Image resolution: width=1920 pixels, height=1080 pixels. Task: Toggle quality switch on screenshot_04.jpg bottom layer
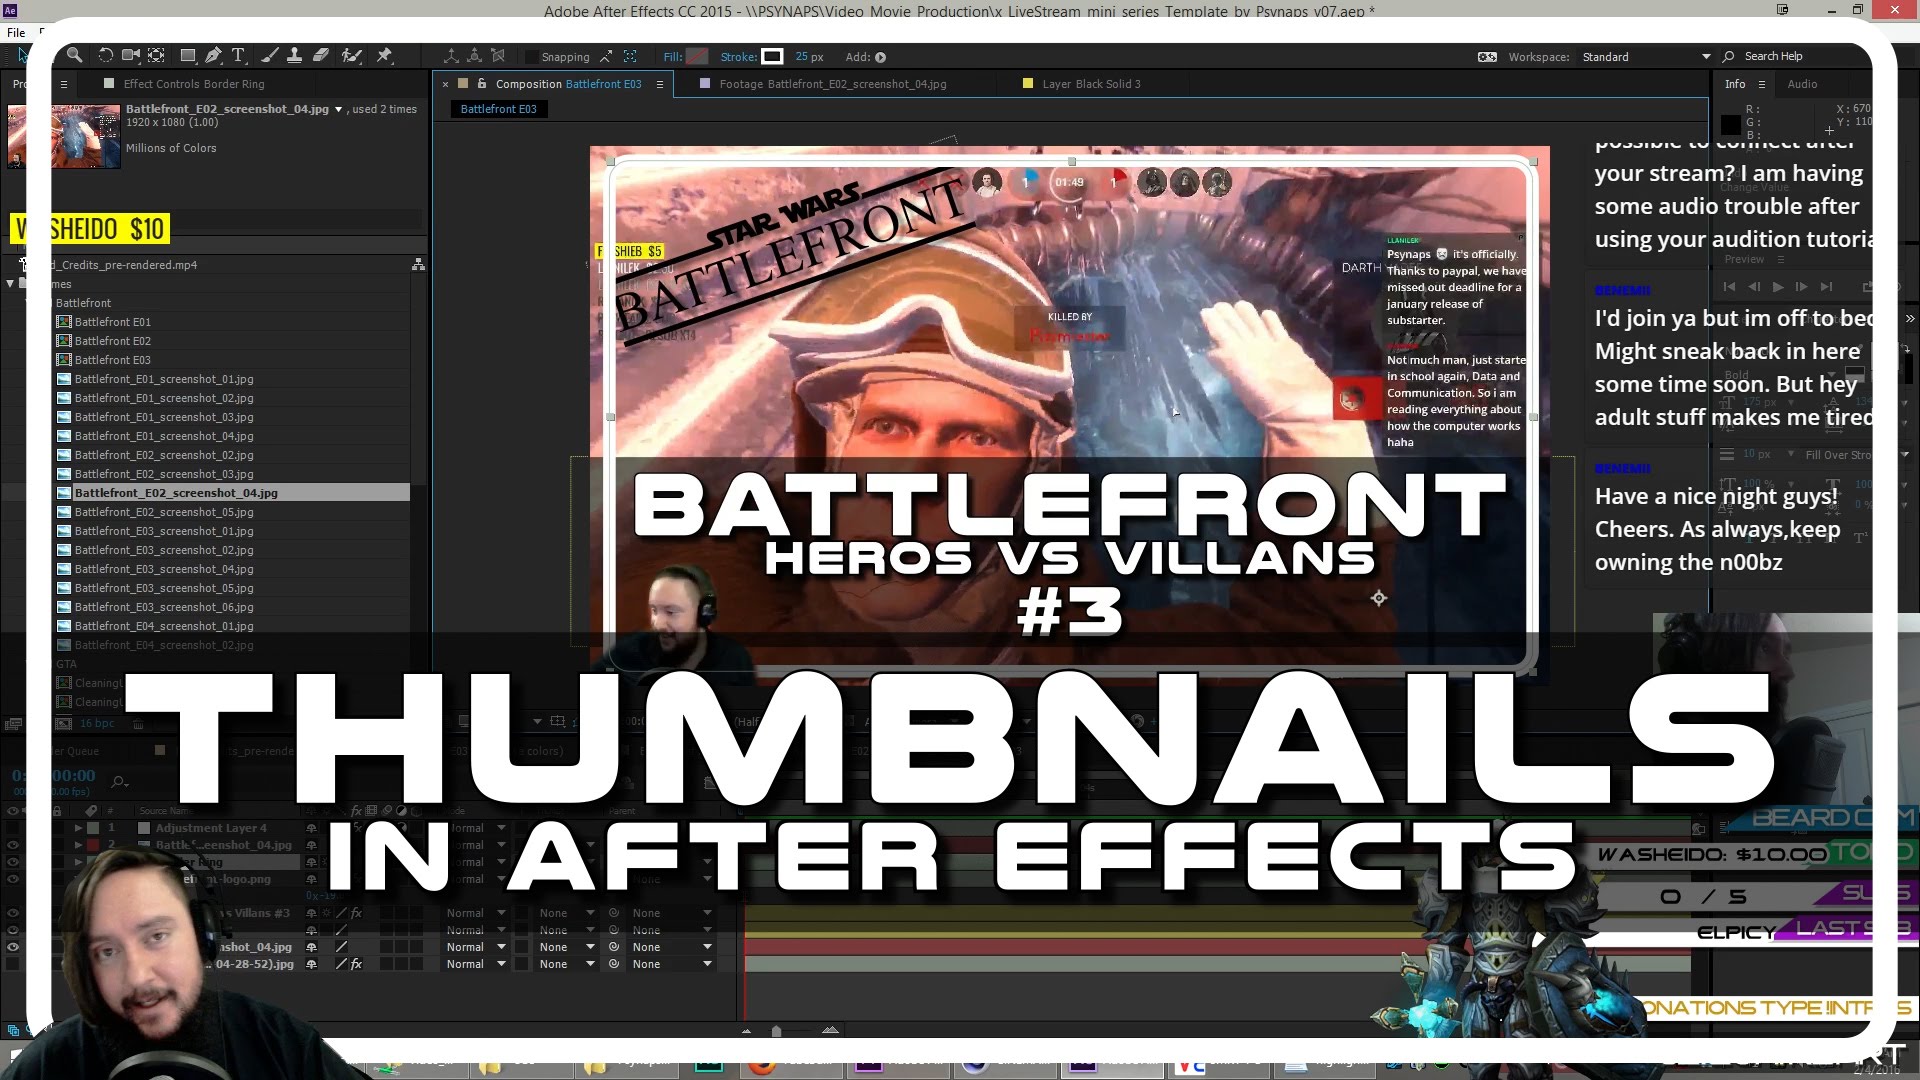point(341,947)
